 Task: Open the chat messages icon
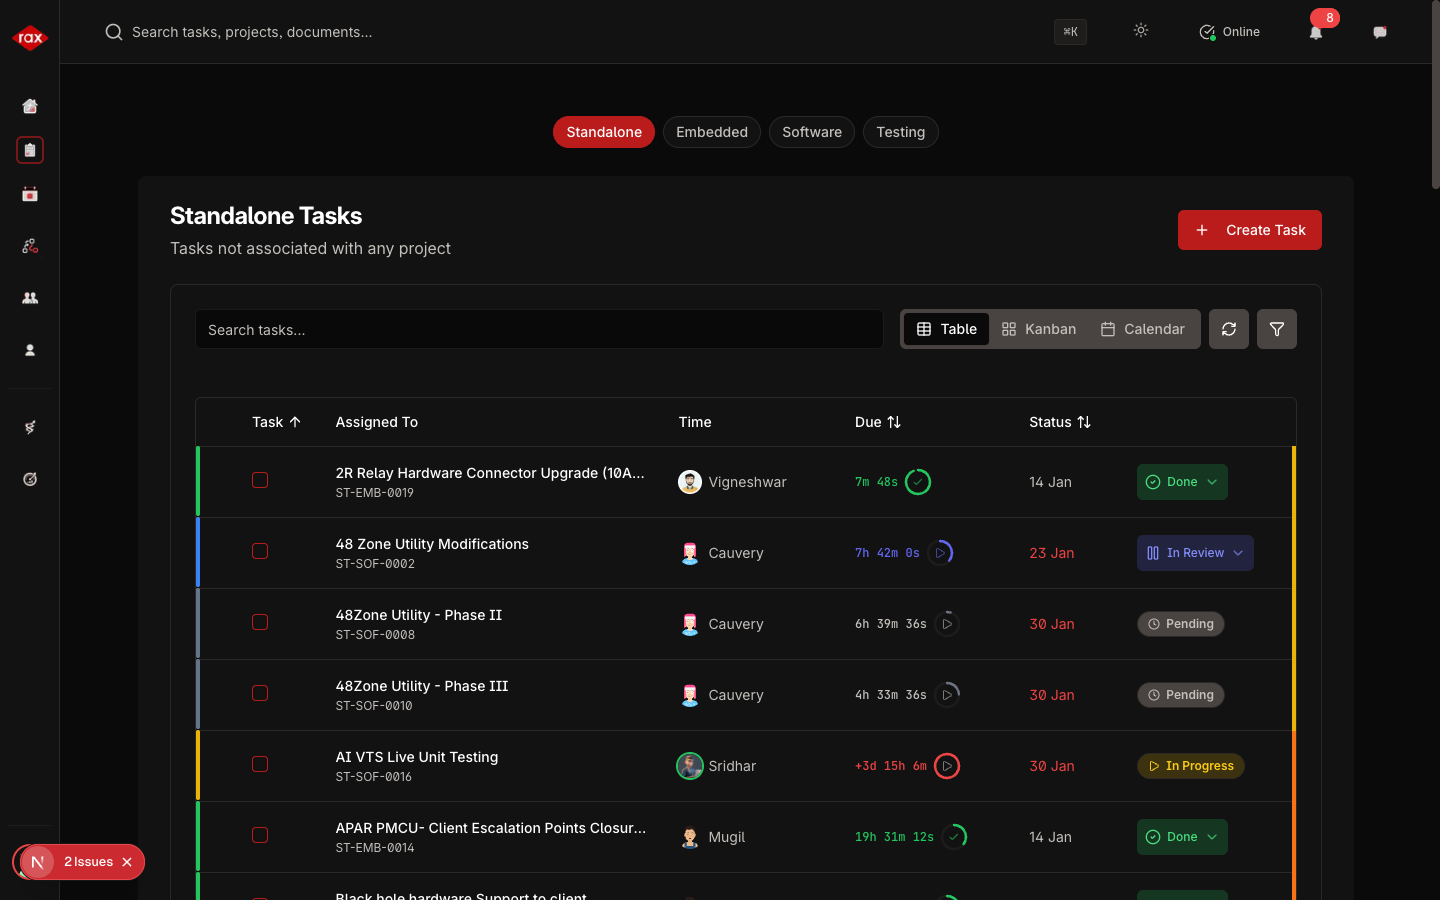point(1380,32)
